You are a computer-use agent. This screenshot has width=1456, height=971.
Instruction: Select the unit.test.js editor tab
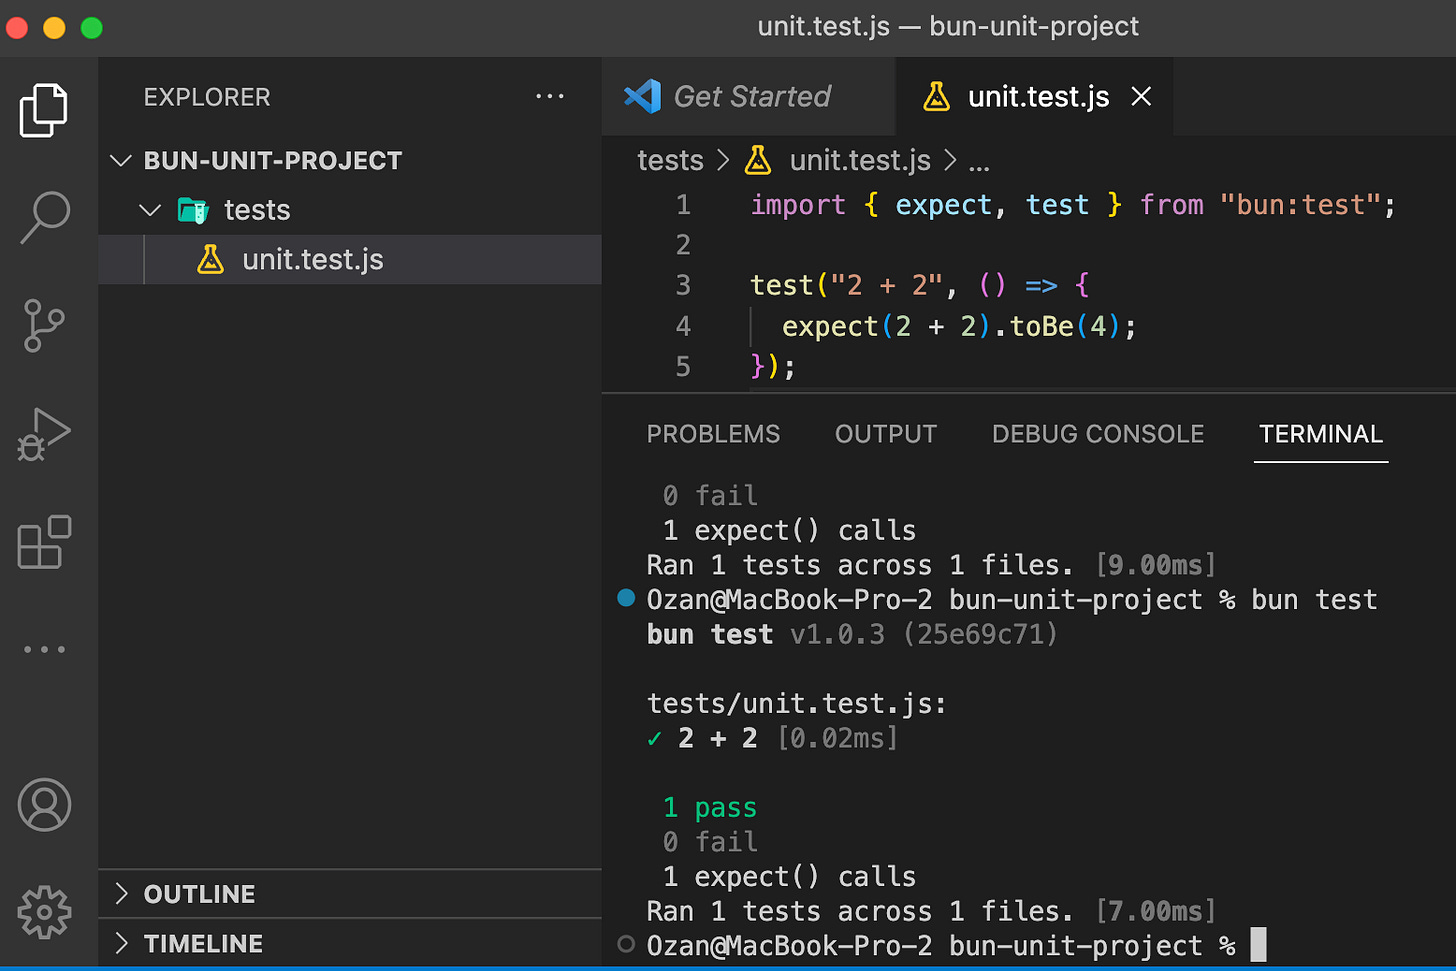[x=1034, y=96]
